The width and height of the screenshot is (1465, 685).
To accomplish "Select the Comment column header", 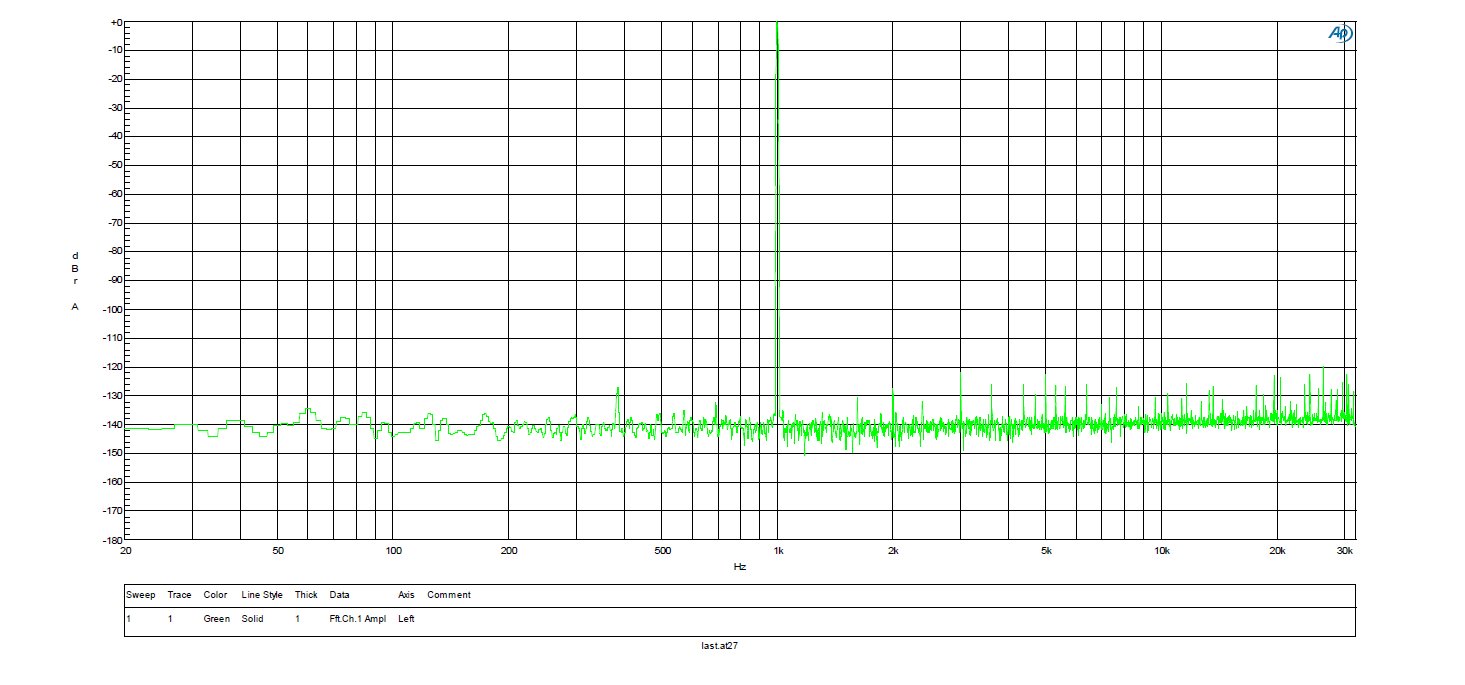I will click(449, 595).
